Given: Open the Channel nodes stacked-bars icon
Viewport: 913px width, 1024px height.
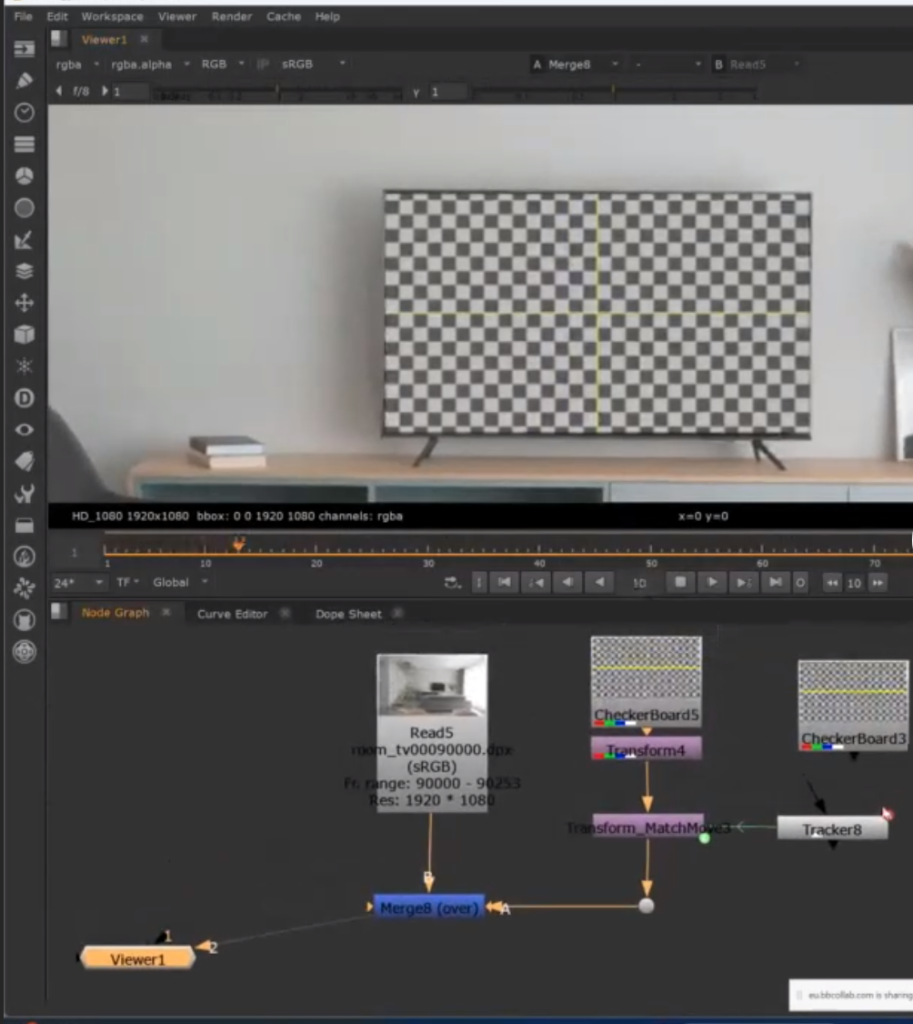Looking at the screenshot, I should [x=24, y=144].
